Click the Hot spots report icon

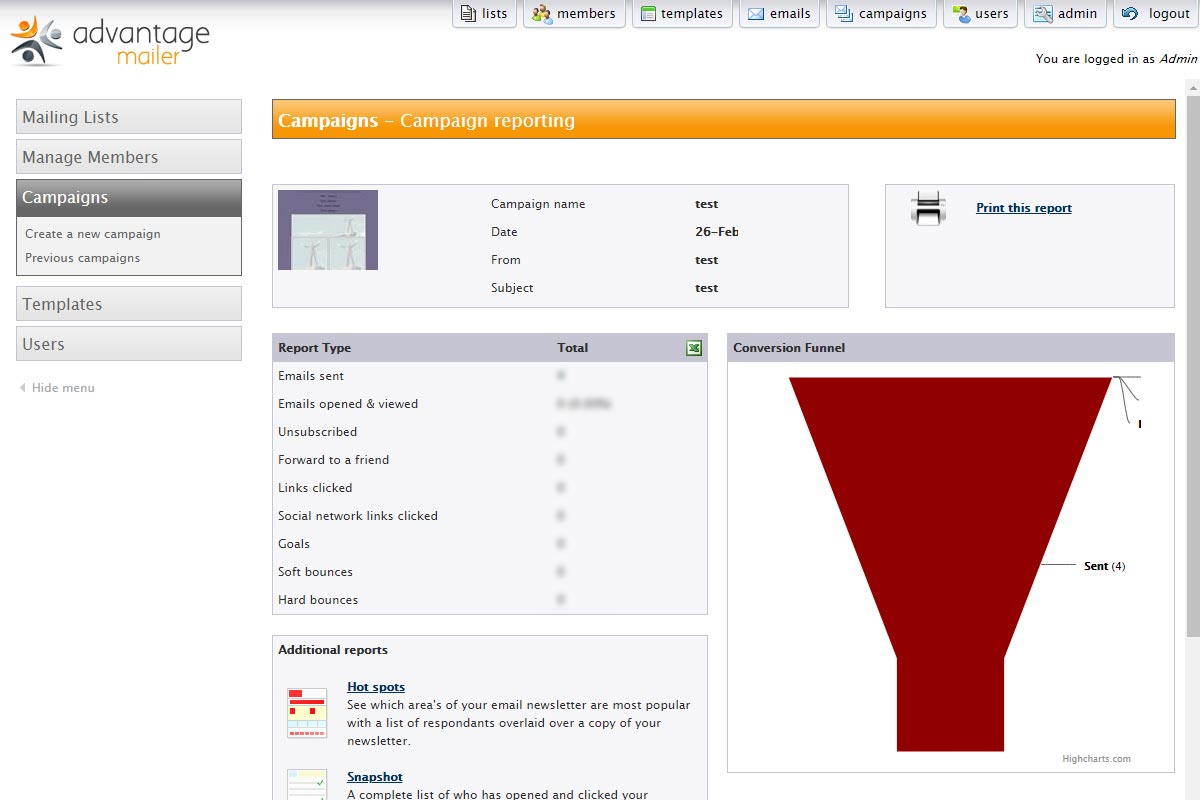coord(307,713)
